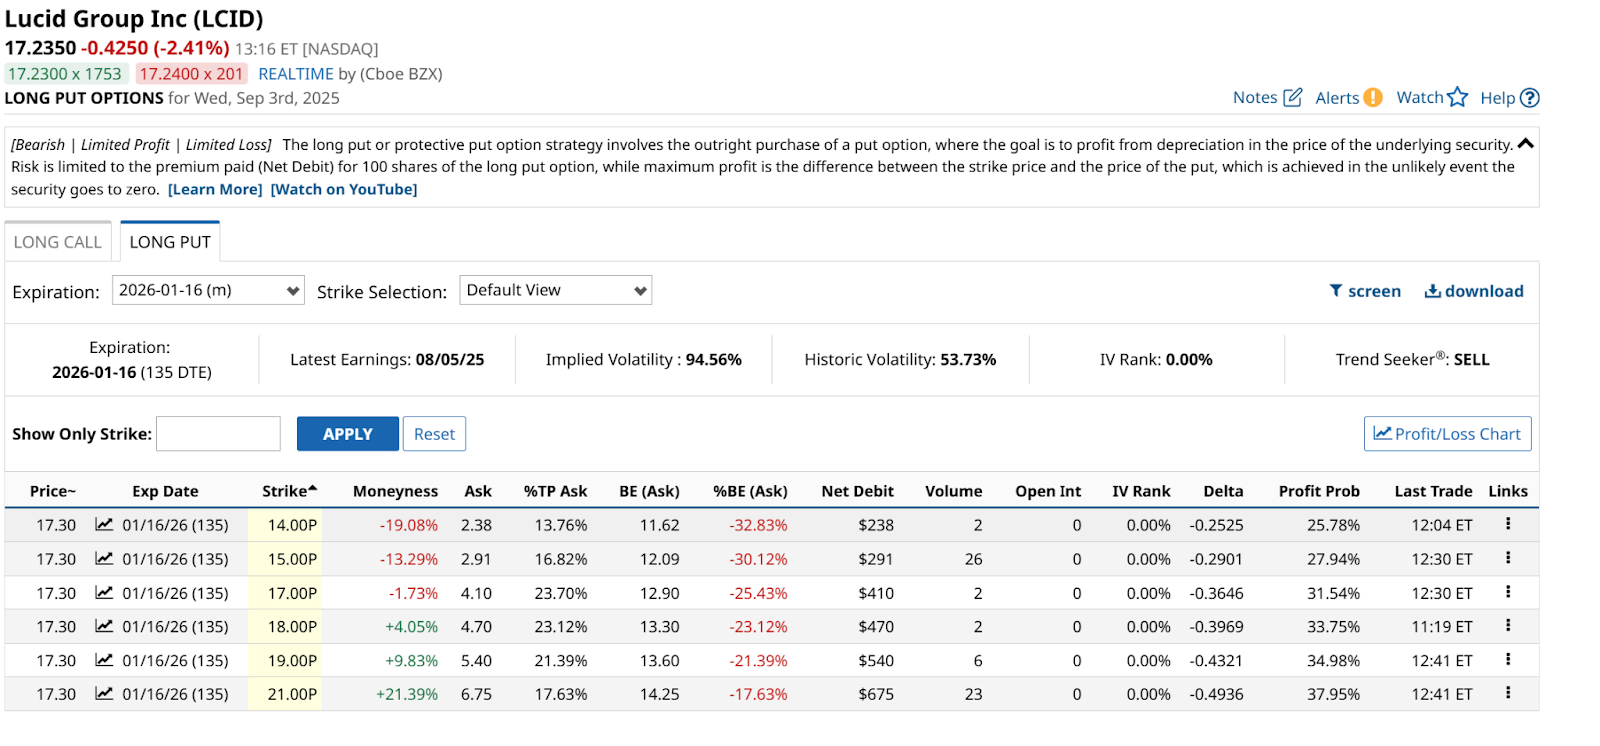This screenshot has height=746, width=1600.
Task: Click the screen filter icon
Action: (1335, 291)
